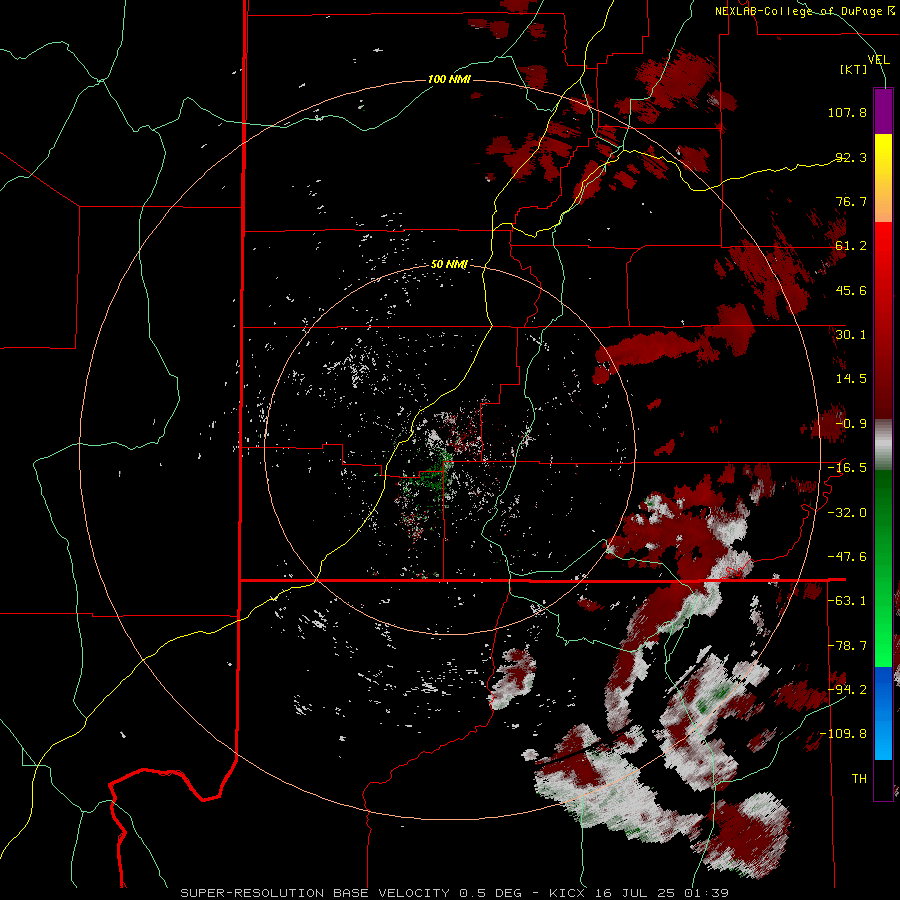Click the 61.2 velocity scale value
The height and width of the screenshot is (900, 900).
tap(851, 246)
